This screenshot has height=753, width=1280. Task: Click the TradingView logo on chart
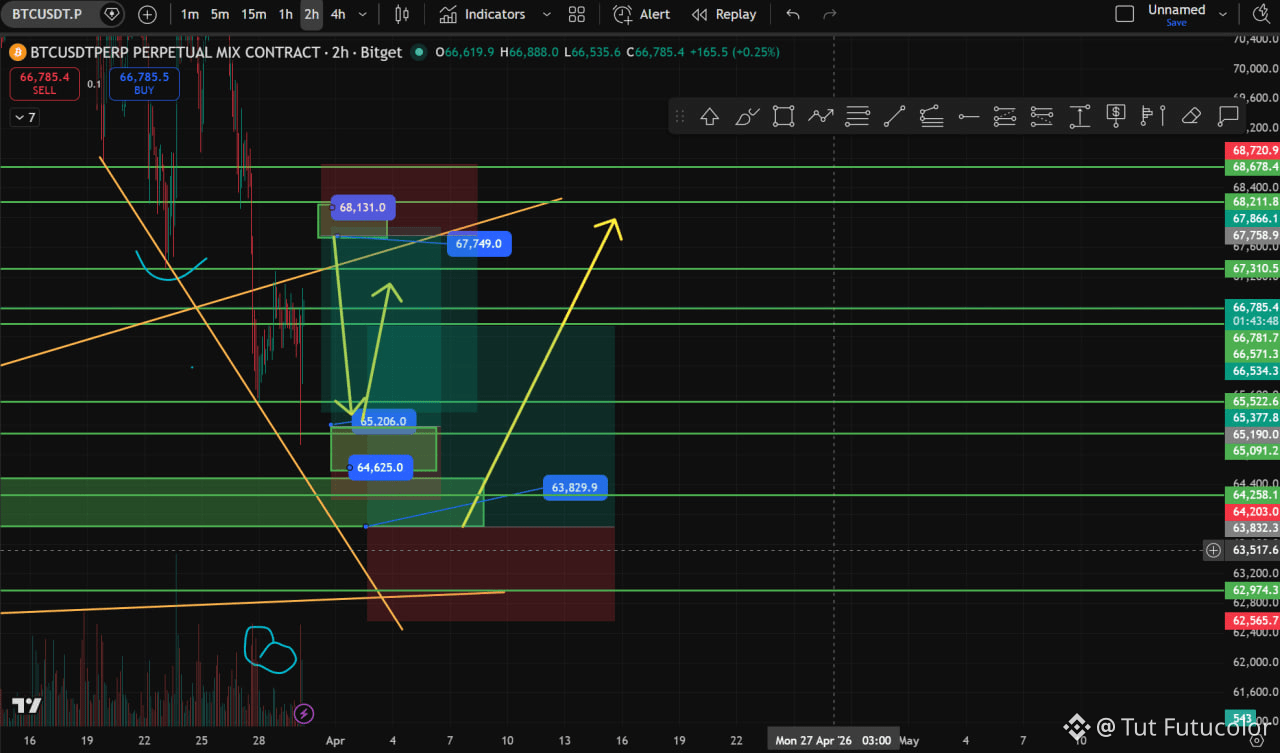pyautogui.click(x=26, y=706)
